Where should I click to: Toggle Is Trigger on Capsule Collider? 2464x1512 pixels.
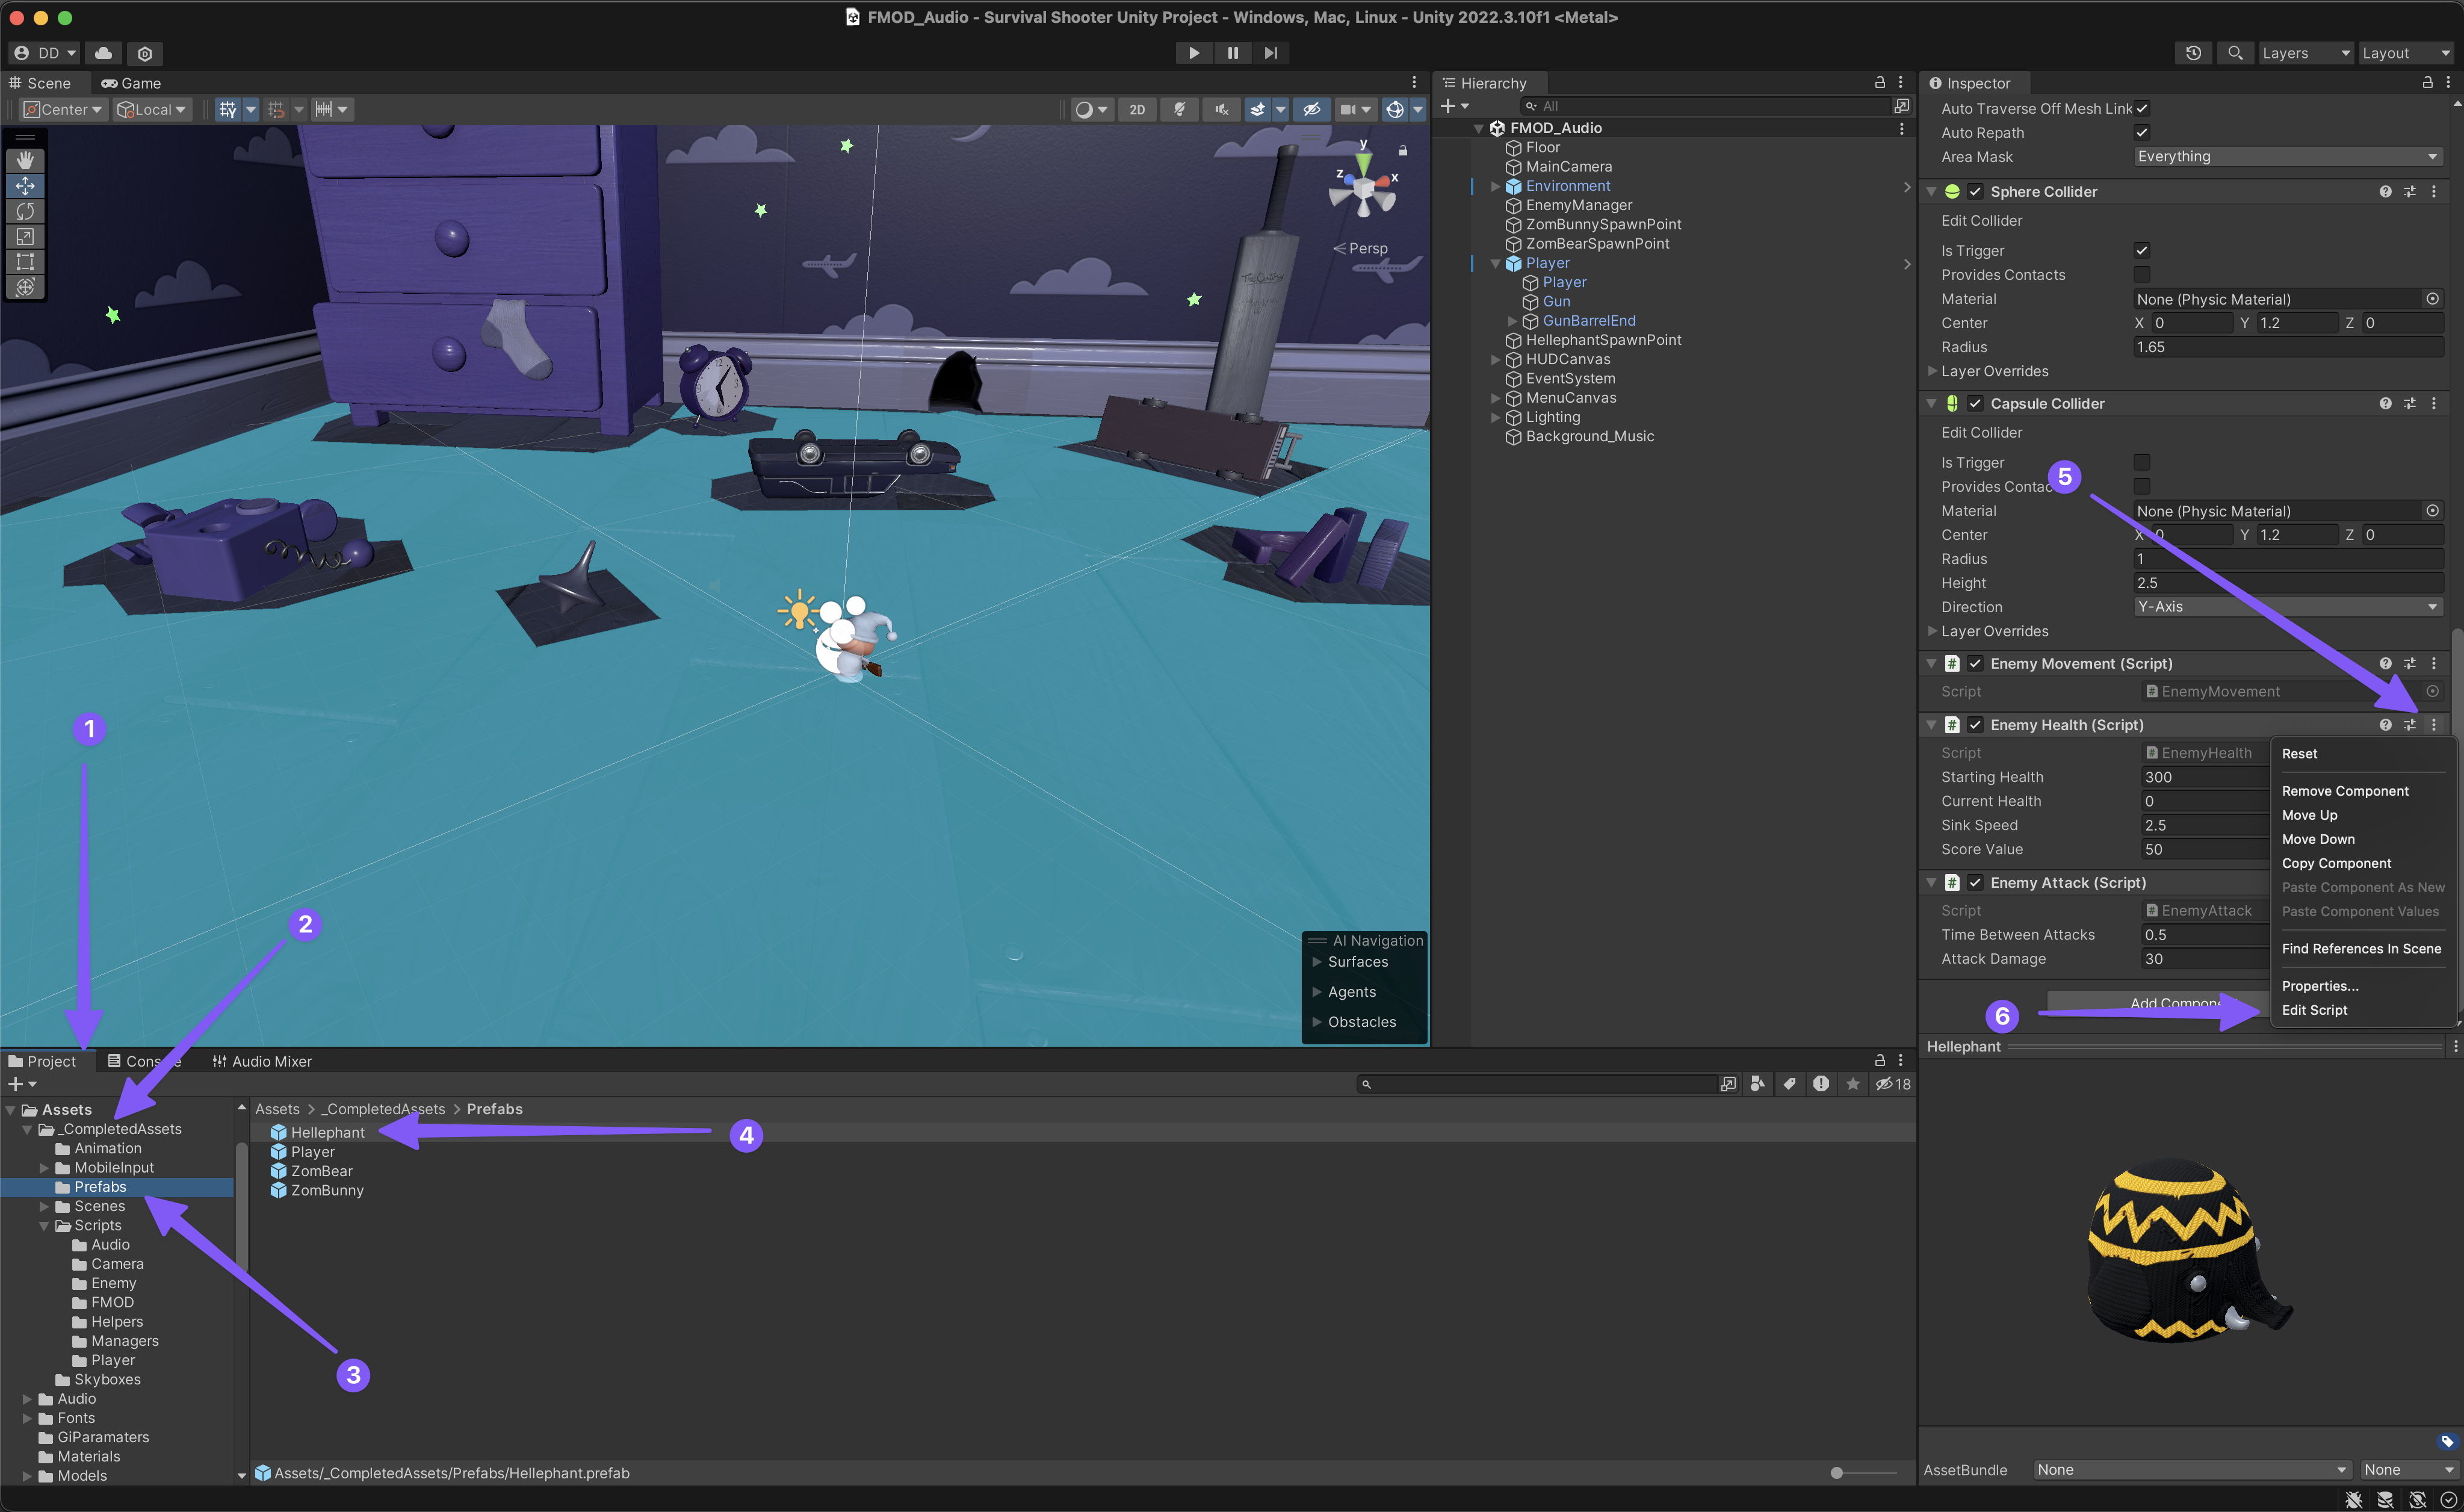(2141, 462)
